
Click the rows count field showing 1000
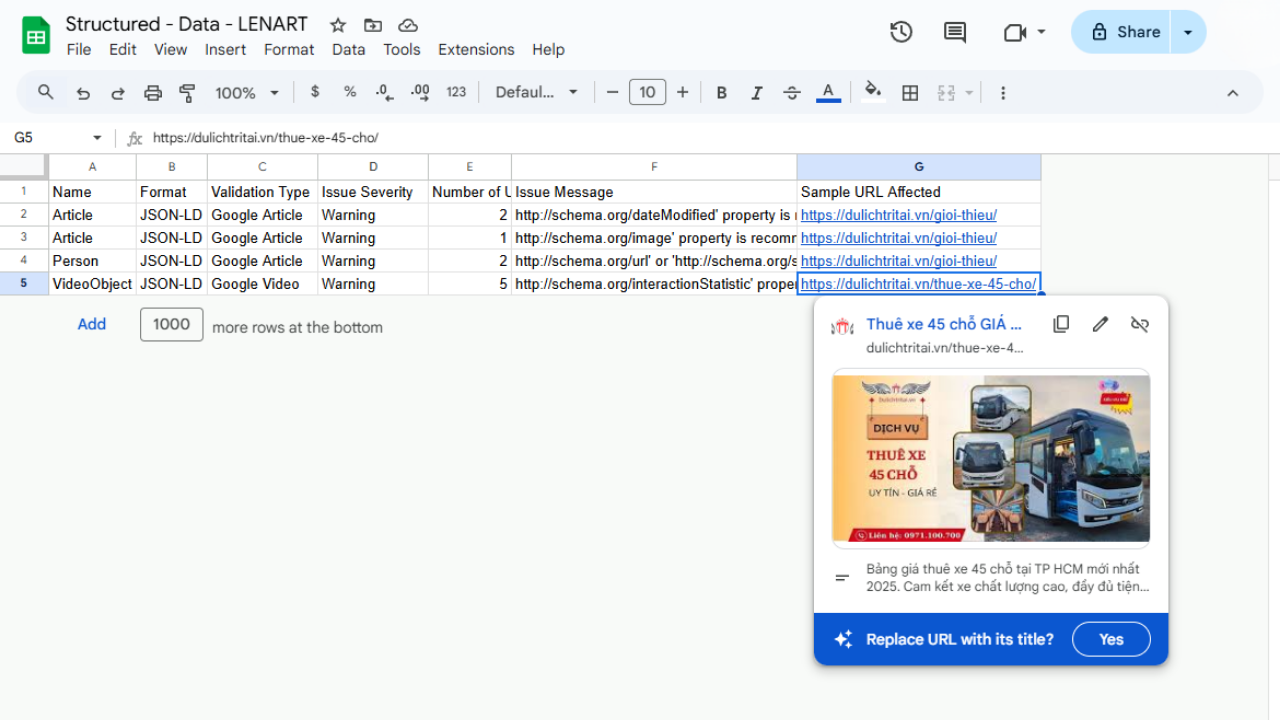(172, 324)
